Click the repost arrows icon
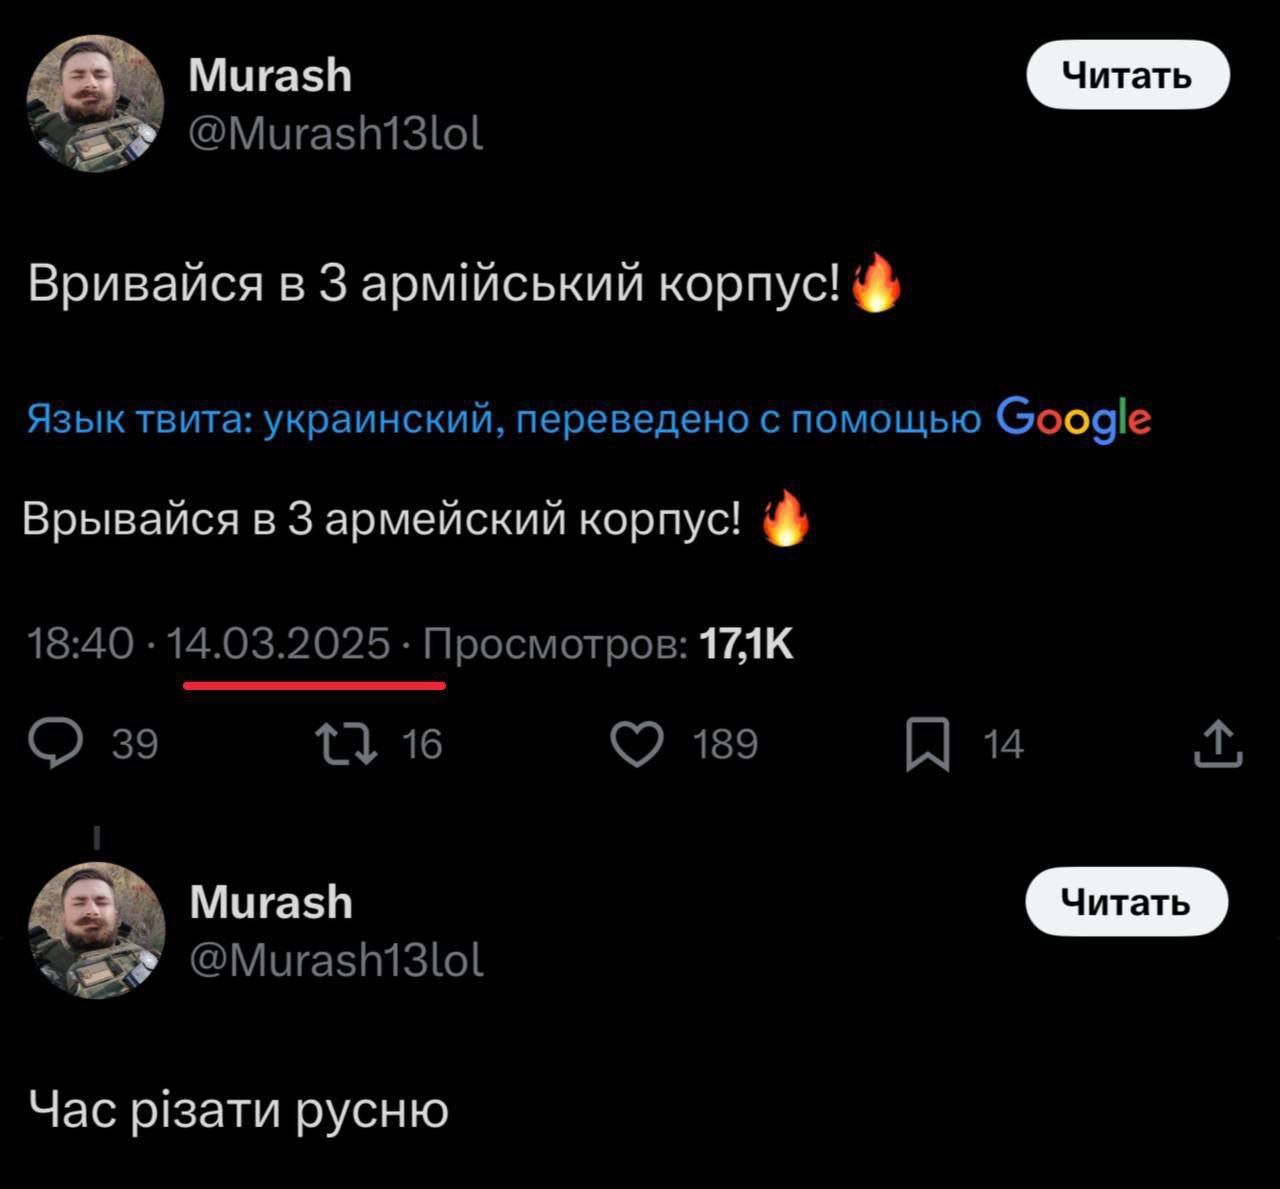The image size is (1280, 1189). point(346,745)
